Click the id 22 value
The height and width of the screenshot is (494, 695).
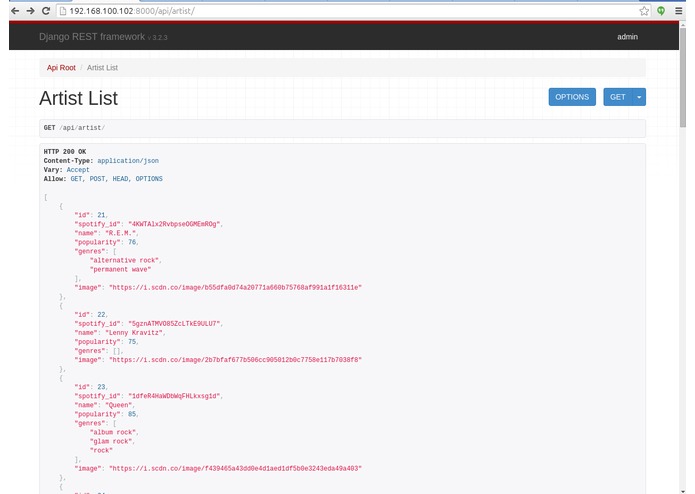pos(102,315)
